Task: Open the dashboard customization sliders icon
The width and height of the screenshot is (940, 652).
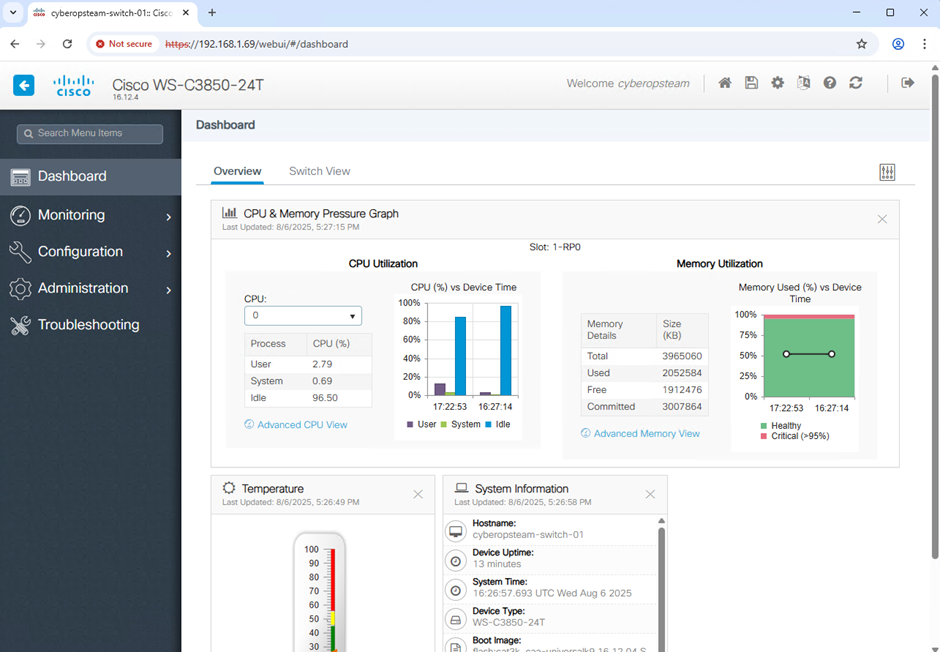Action: (x=887, y=173)
